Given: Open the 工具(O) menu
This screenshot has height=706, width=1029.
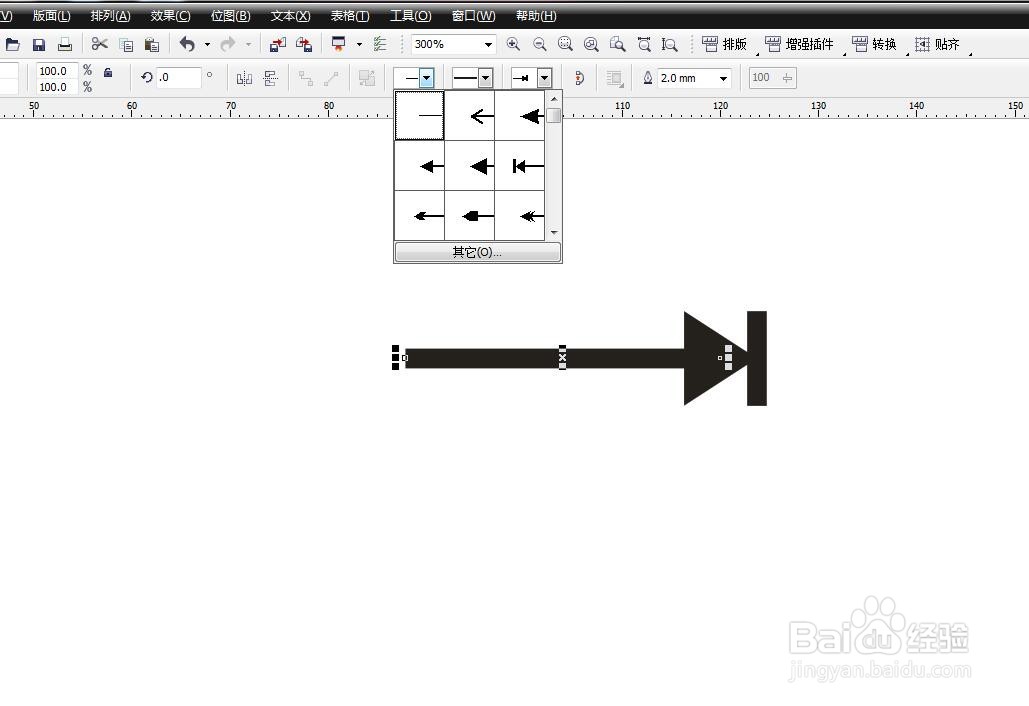Looking at the screenshot, I should click(x=409, y=15).
